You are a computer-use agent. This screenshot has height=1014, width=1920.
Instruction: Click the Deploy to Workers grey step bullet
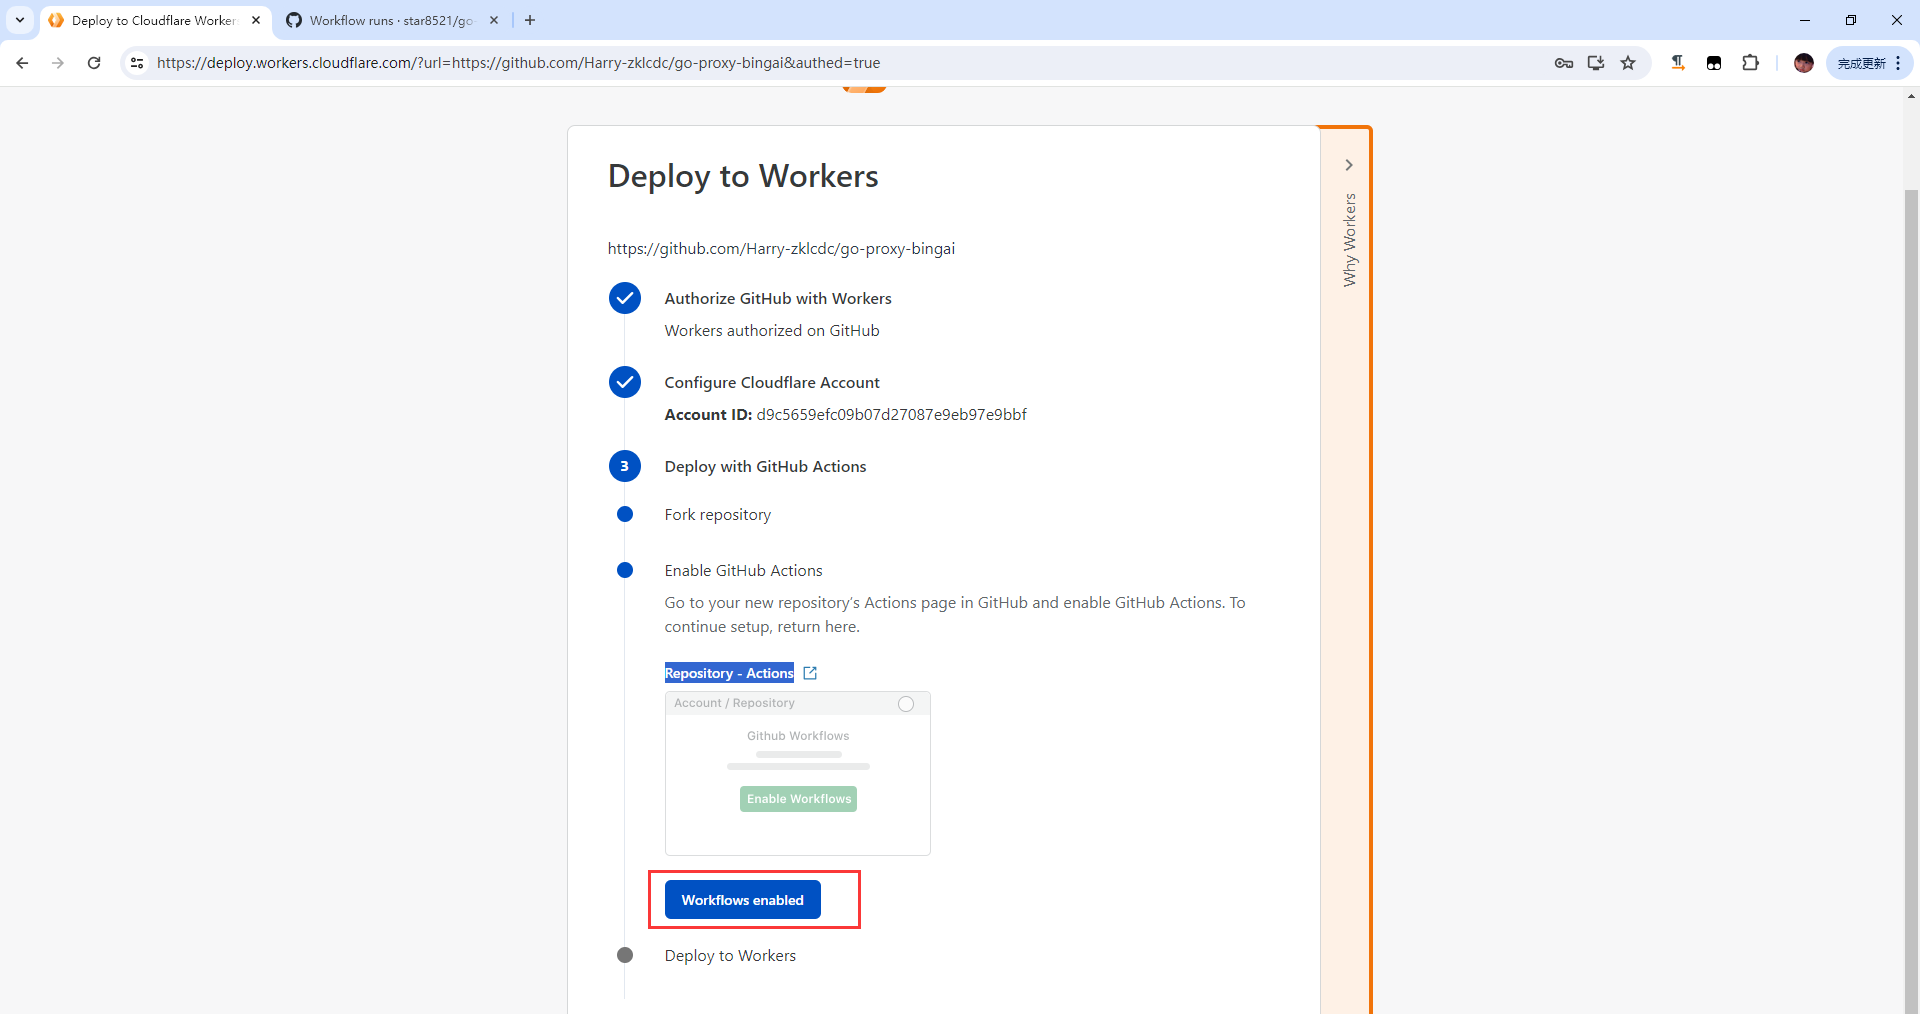click(x=625, y=955)
